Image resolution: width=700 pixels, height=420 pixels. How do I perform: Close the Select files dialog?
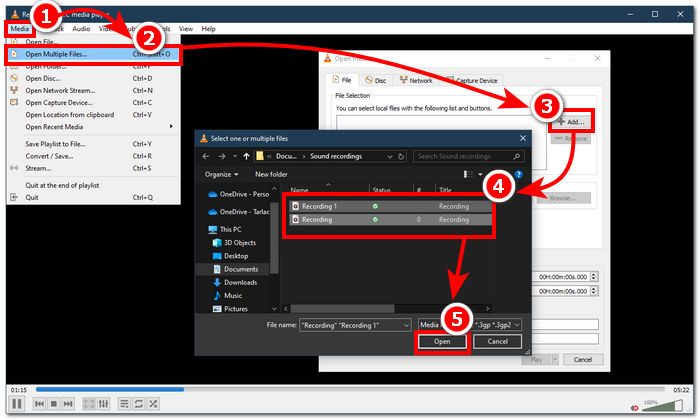tap(523, 138)
